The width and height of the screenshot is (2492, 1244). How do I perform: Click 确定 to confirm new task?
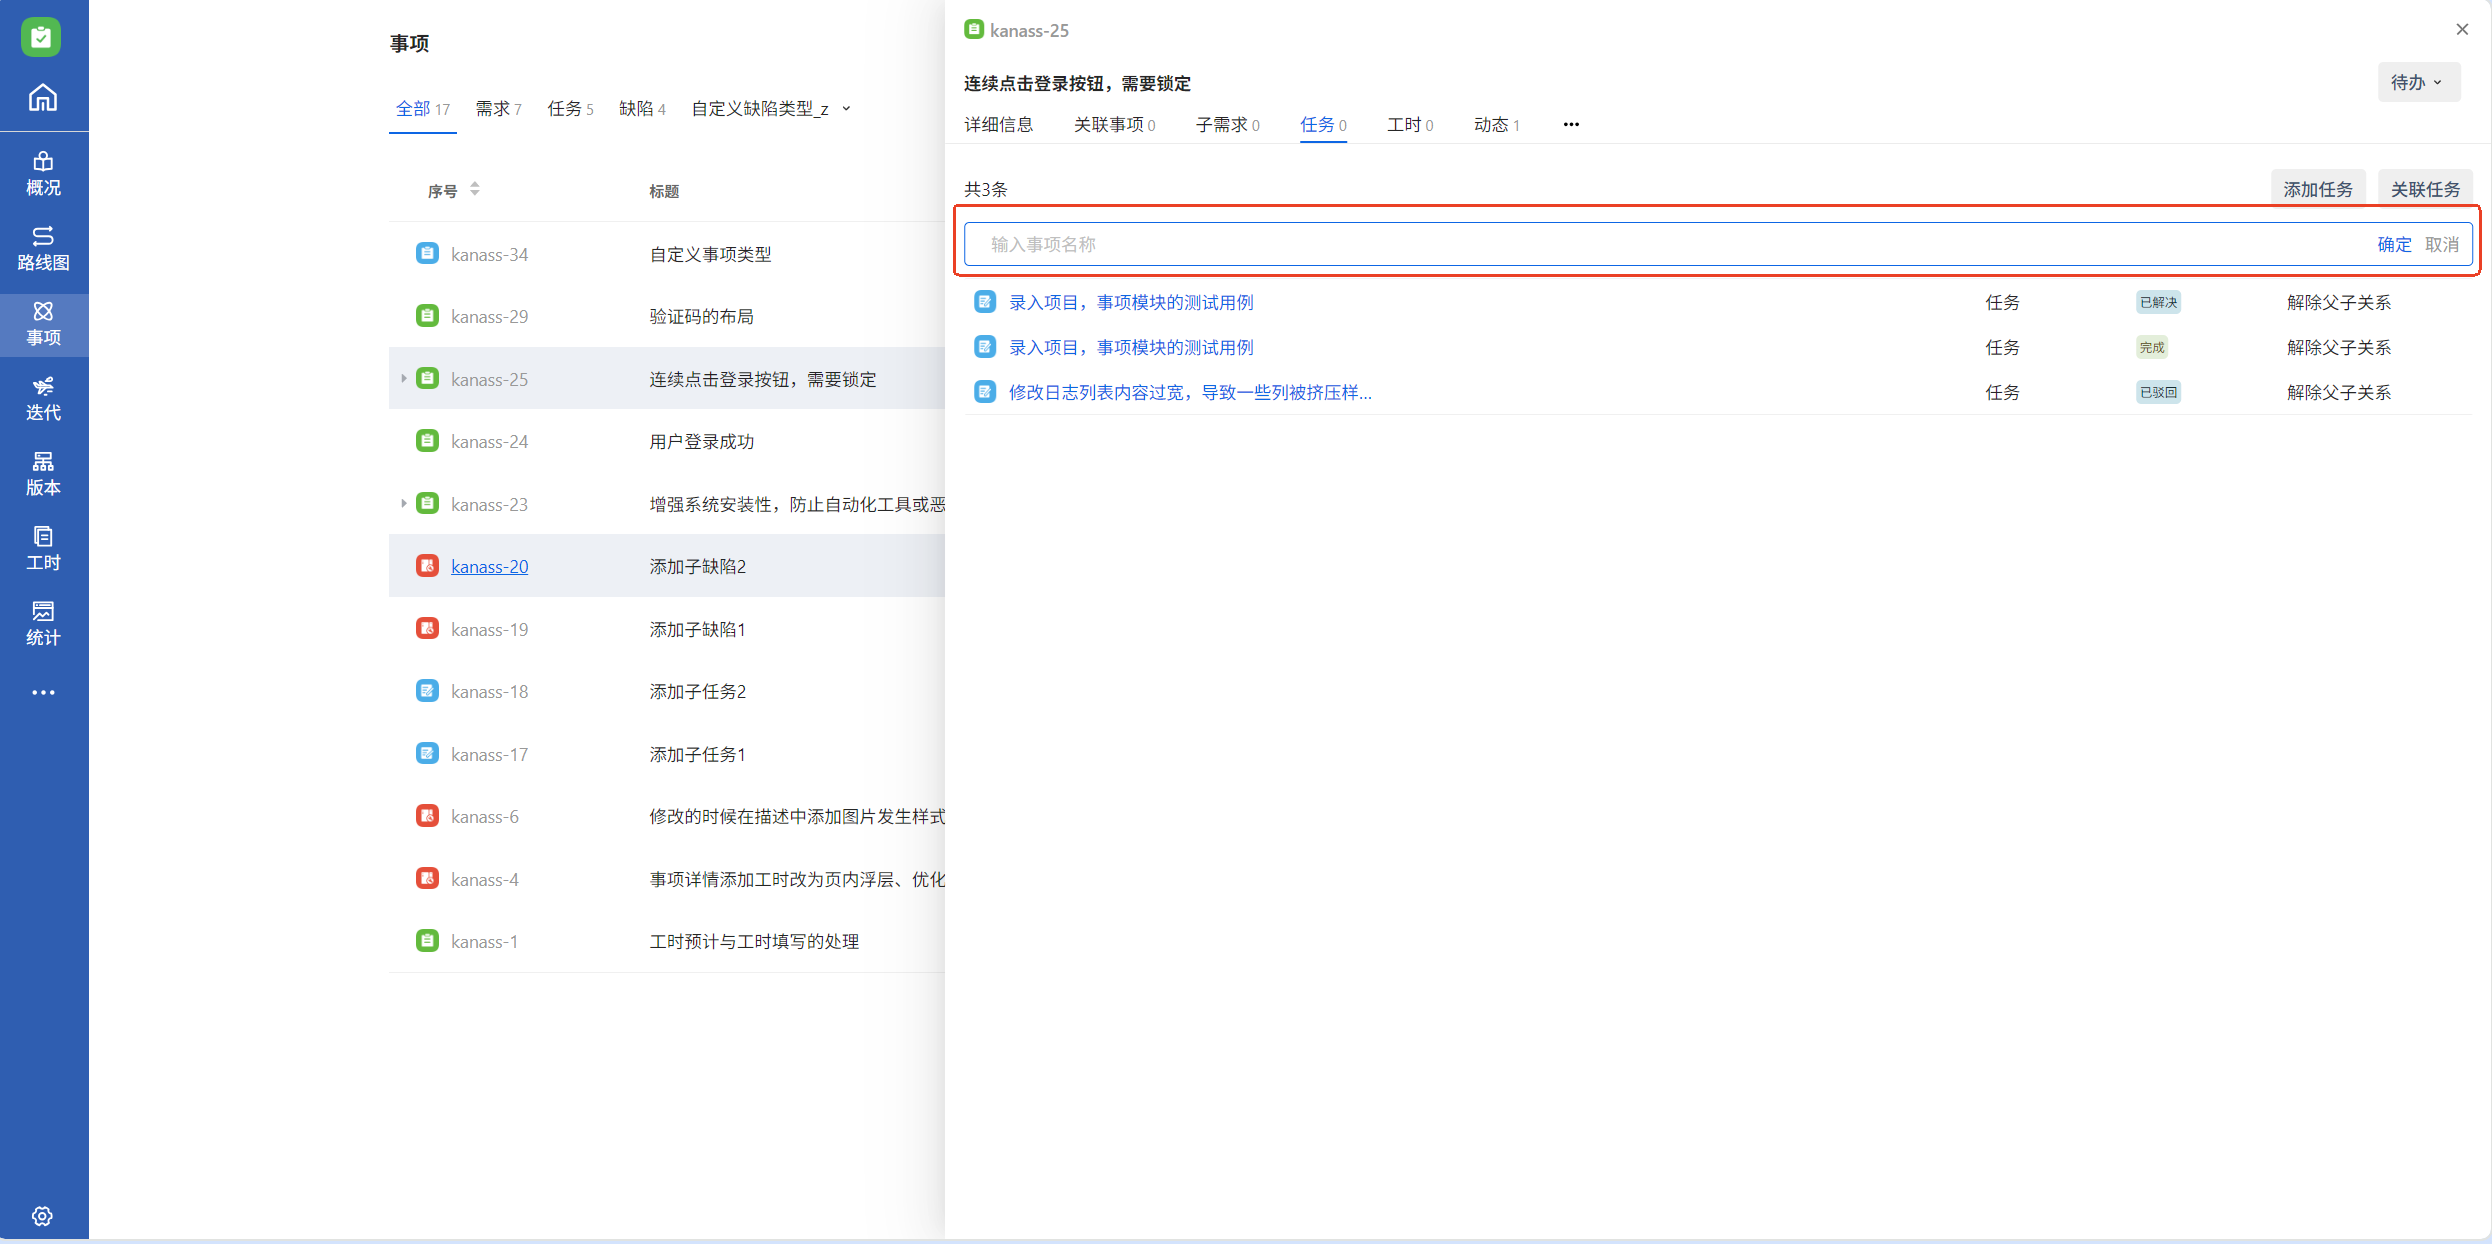point(2394,244)
